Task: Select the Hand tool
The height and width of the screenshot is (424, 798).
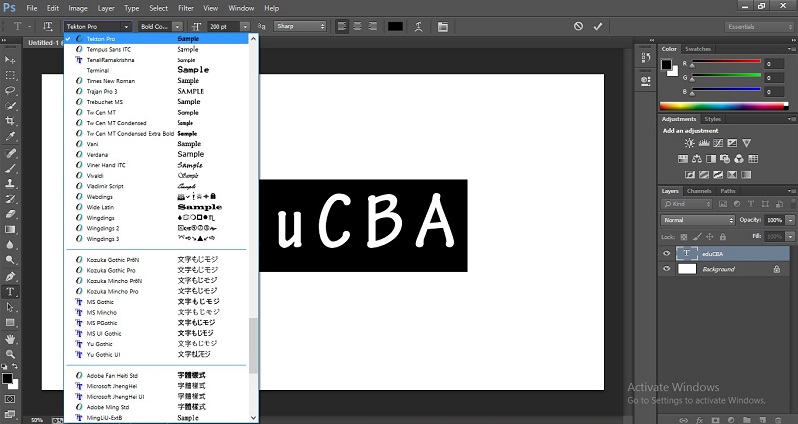Action: 10,338
